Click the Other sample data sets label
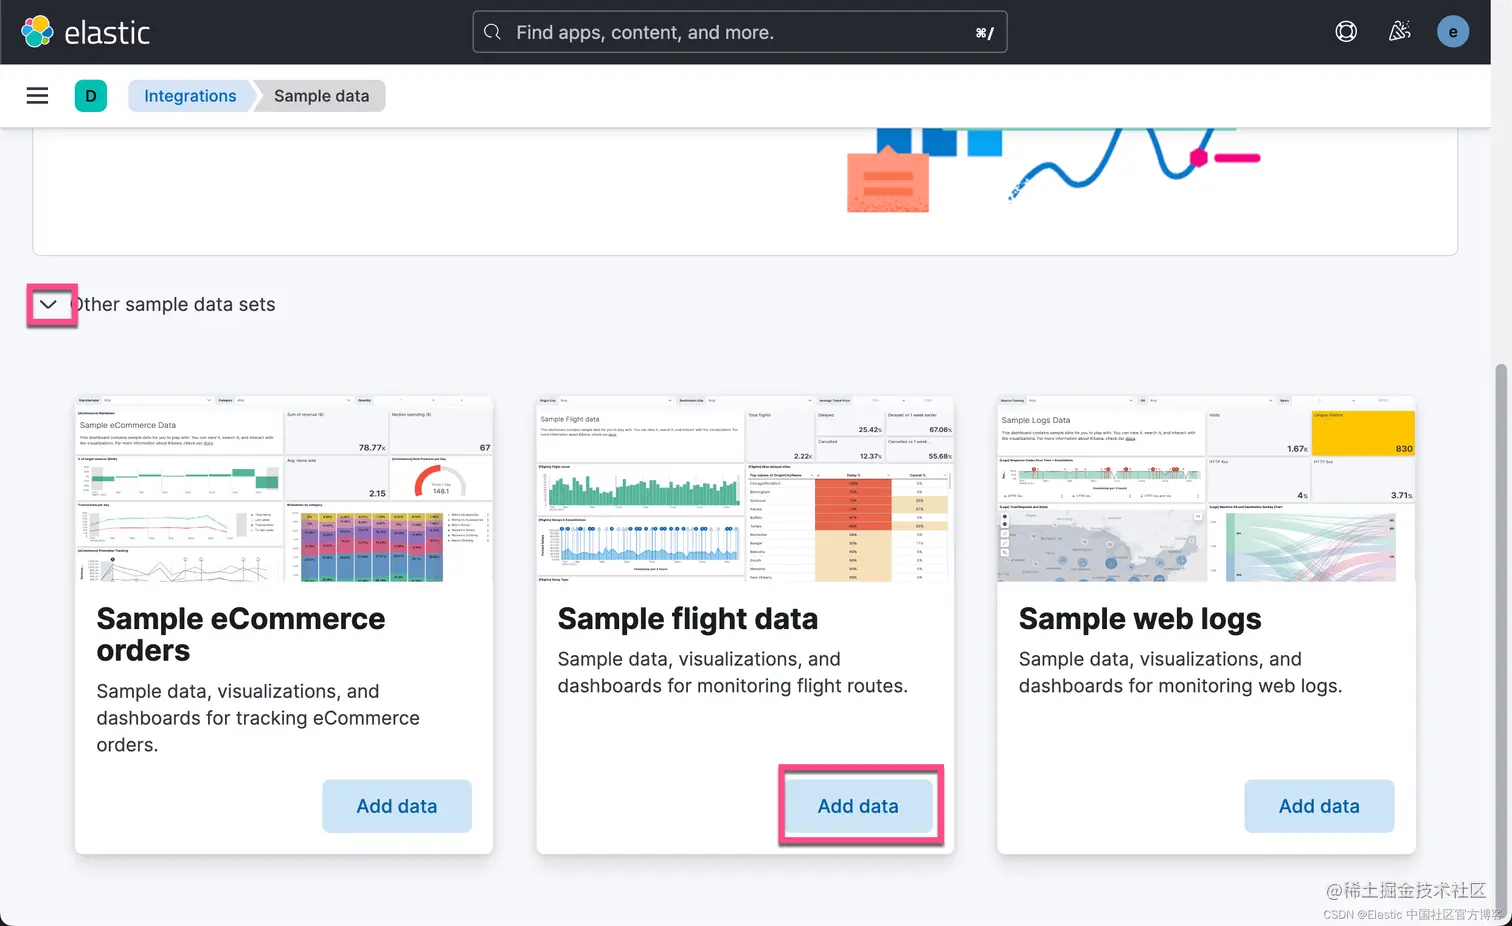 [x=173, y=304]
